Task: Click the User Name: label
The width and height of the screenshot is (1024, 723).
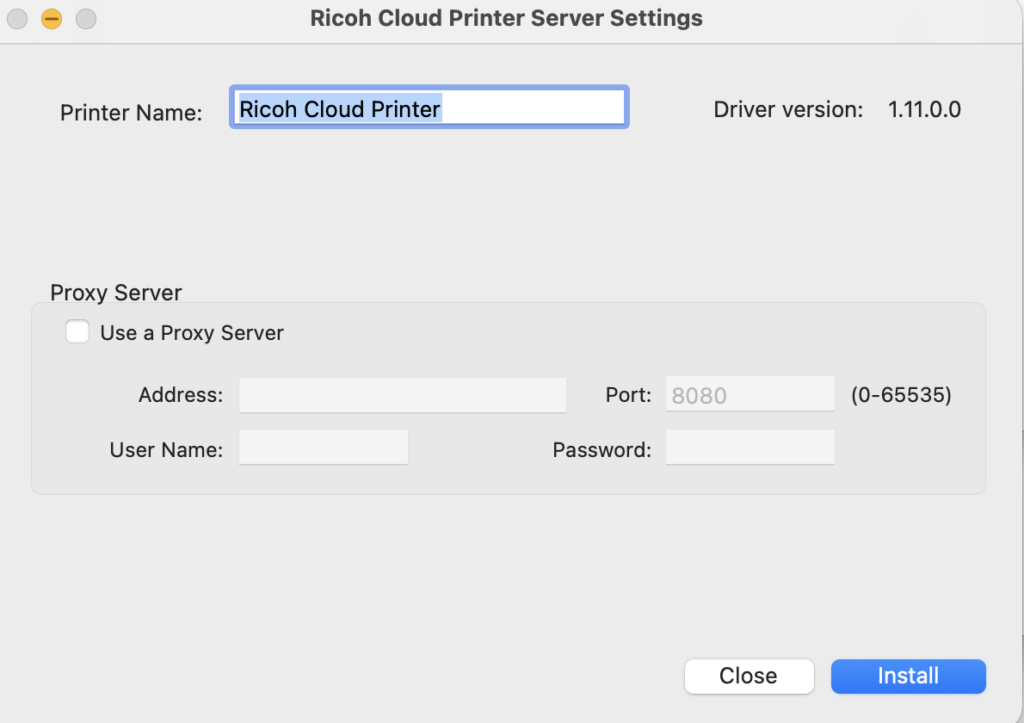Action: point(167,450)
